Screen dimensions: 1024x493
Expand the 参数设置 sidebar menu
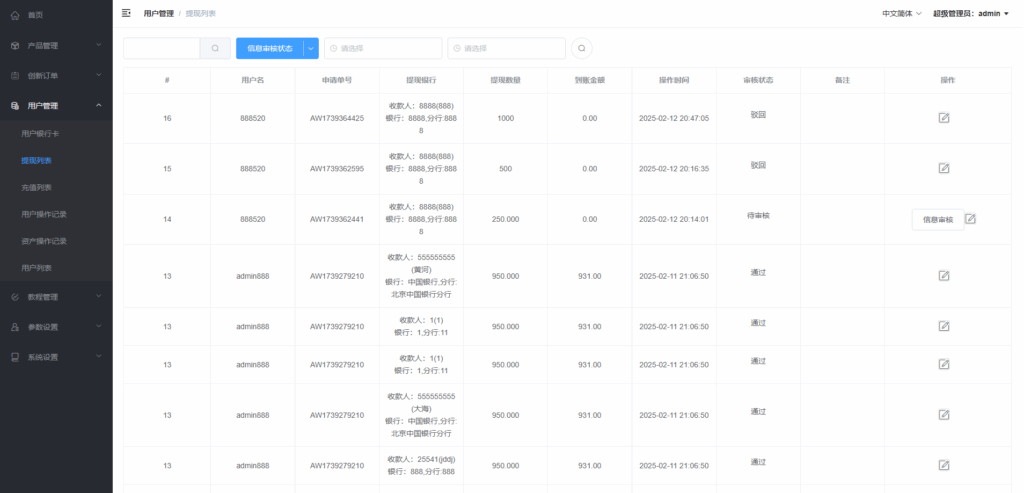click(99, 326)
